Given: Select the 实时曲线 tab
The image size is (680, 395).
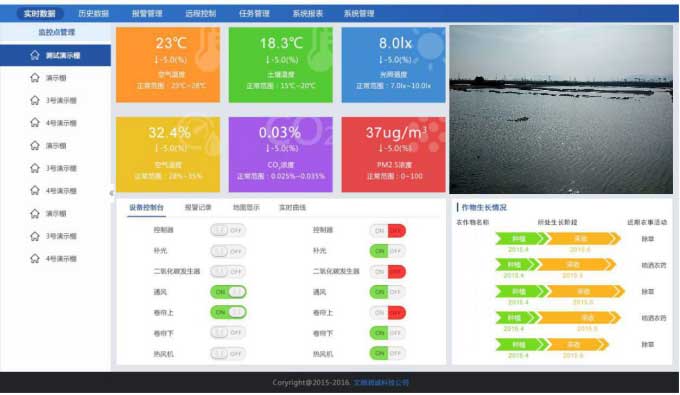Looking at the screenshot, I should [x=292, y=207].
